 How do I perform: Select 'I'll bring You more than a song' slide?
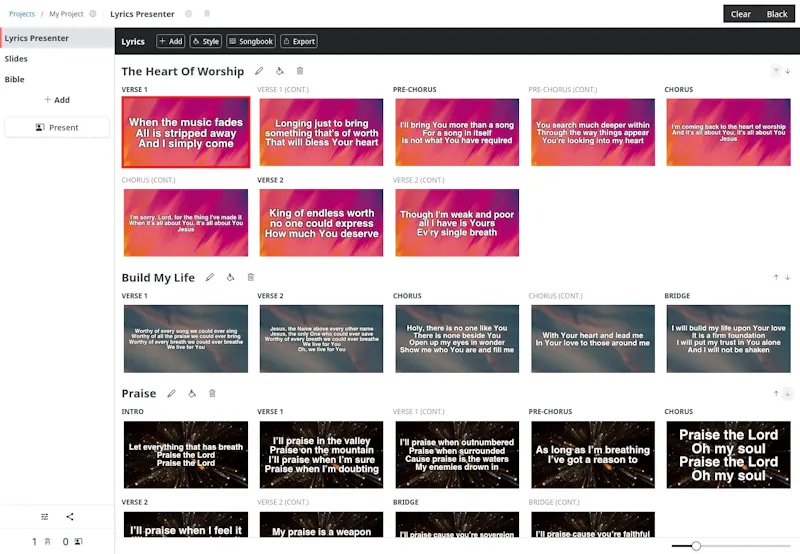457,132
